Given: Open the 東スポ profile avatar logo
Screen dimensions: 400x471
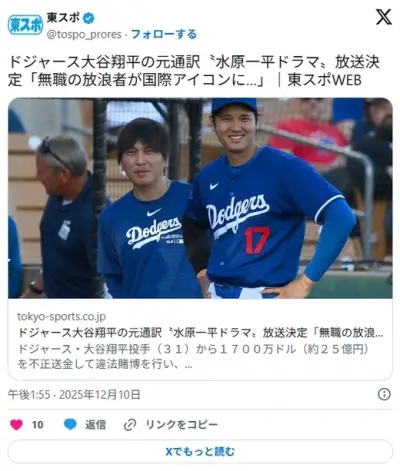Looking at the screenshot, I should coord(25,25).
